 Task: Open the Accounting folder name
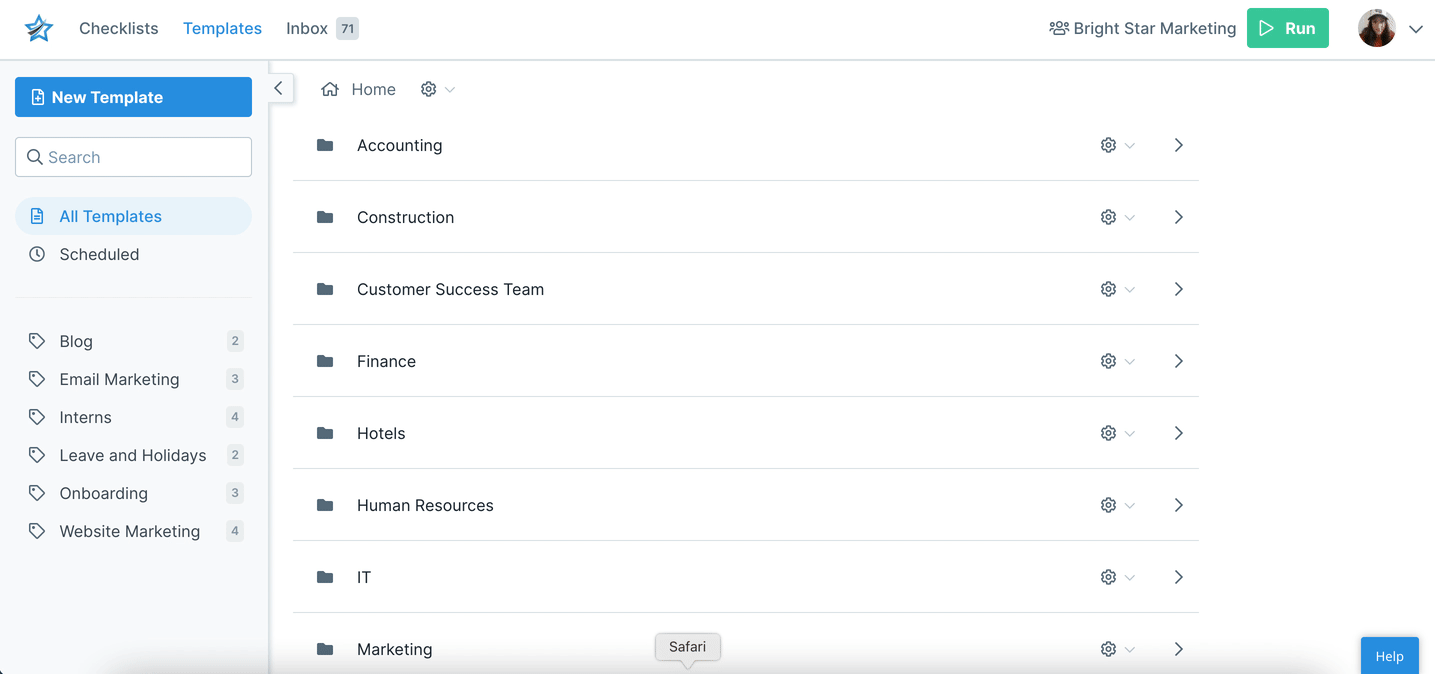tap(399, 145)
